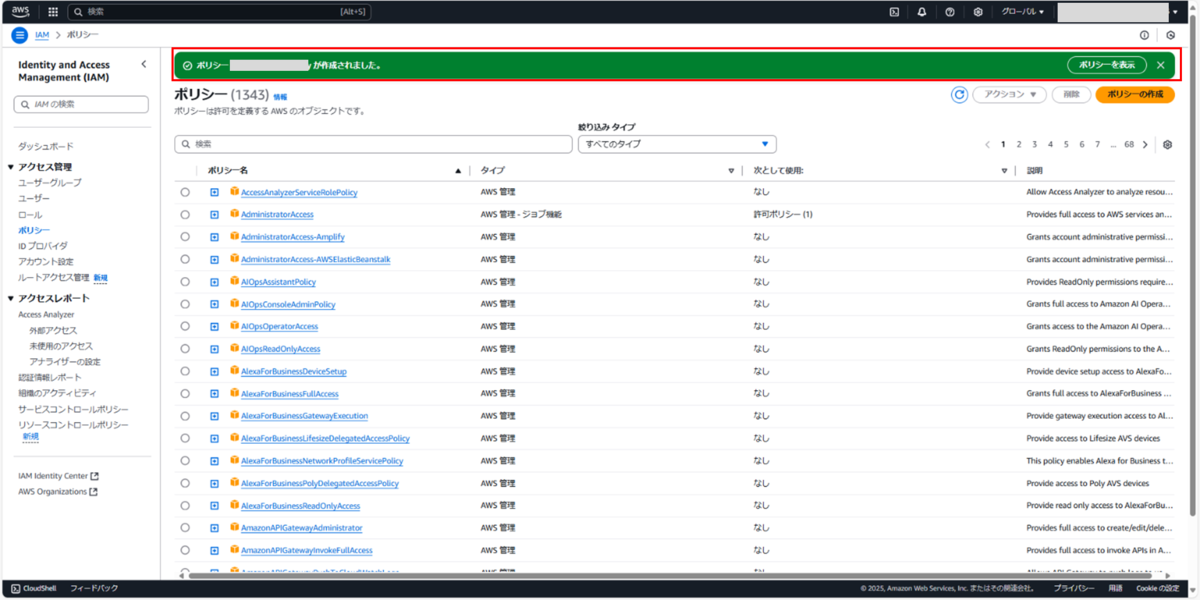Expand AdministratorAccess-Amplify row details
Screen dimensions: 1200x600
click(x=214, y=237)
